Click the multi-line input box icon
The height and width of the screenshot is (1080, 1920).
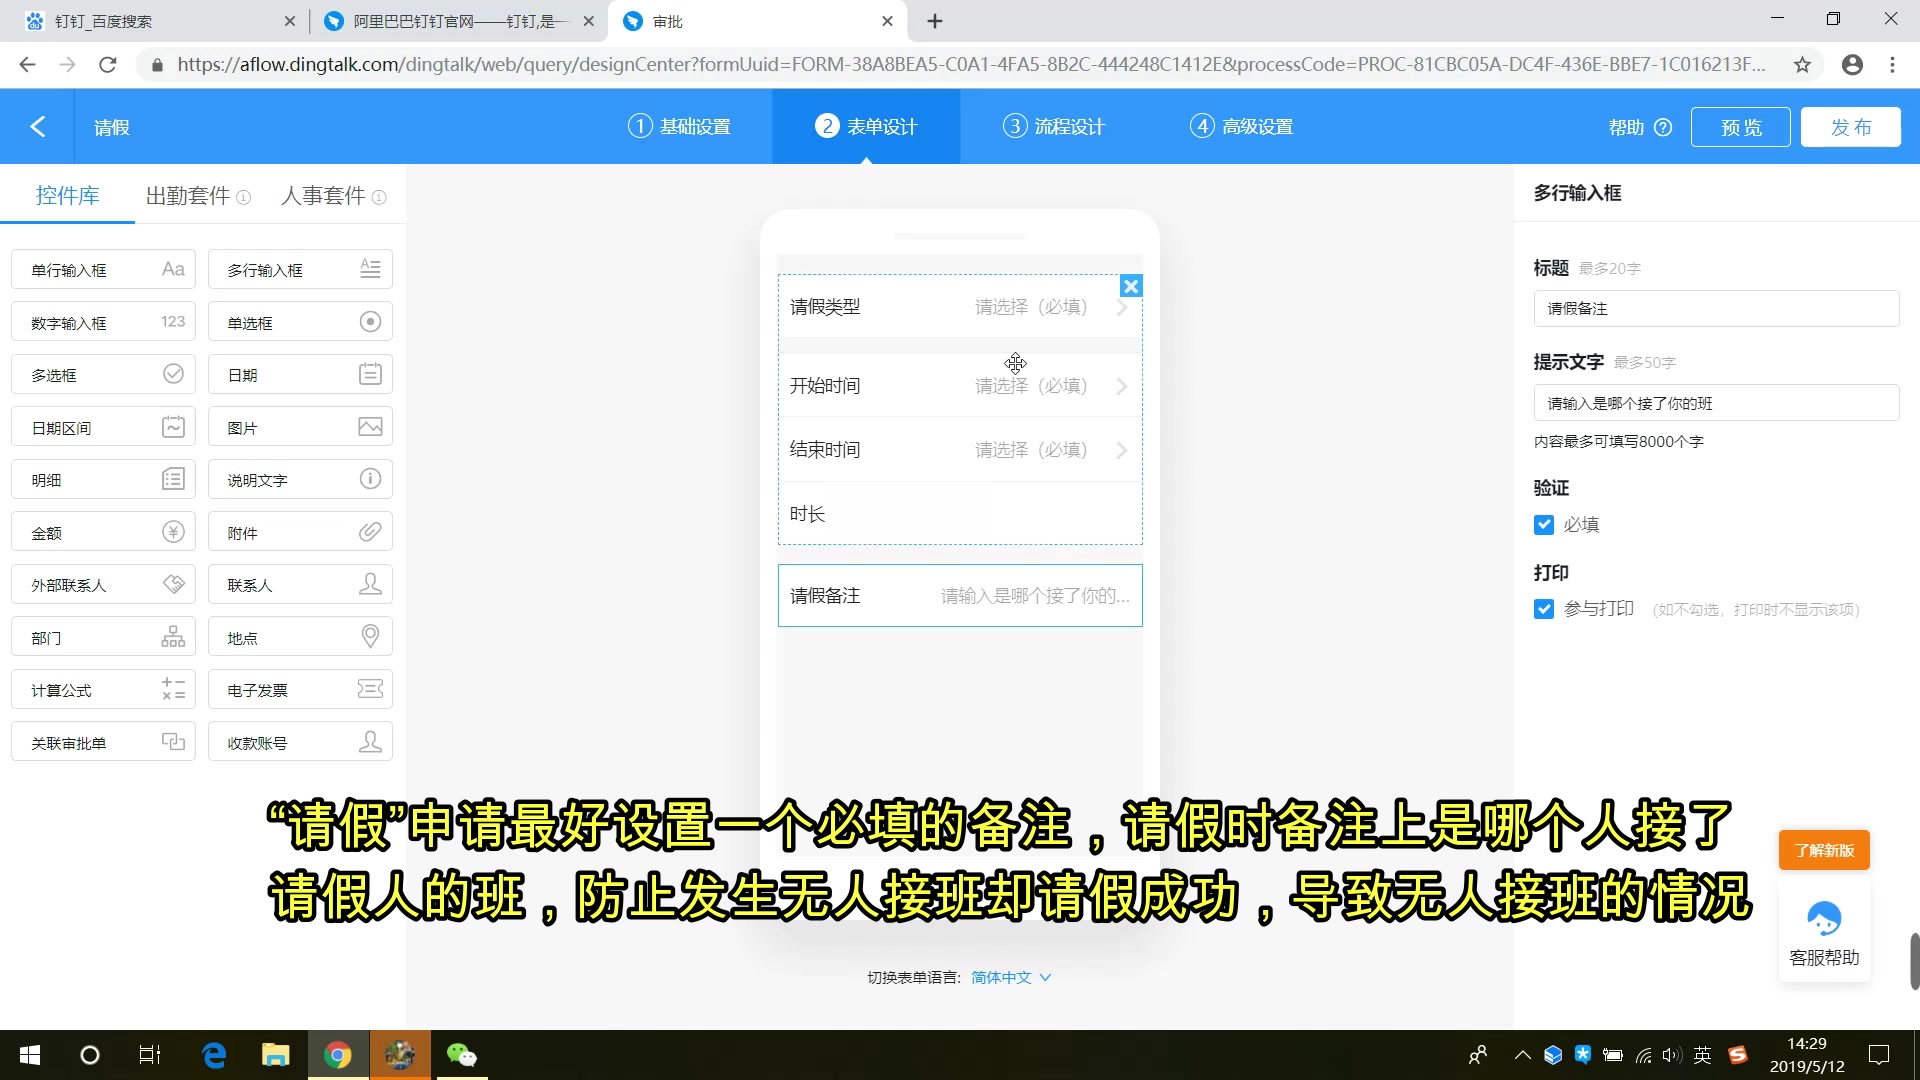pyautogui.click(x=369, y=269)
